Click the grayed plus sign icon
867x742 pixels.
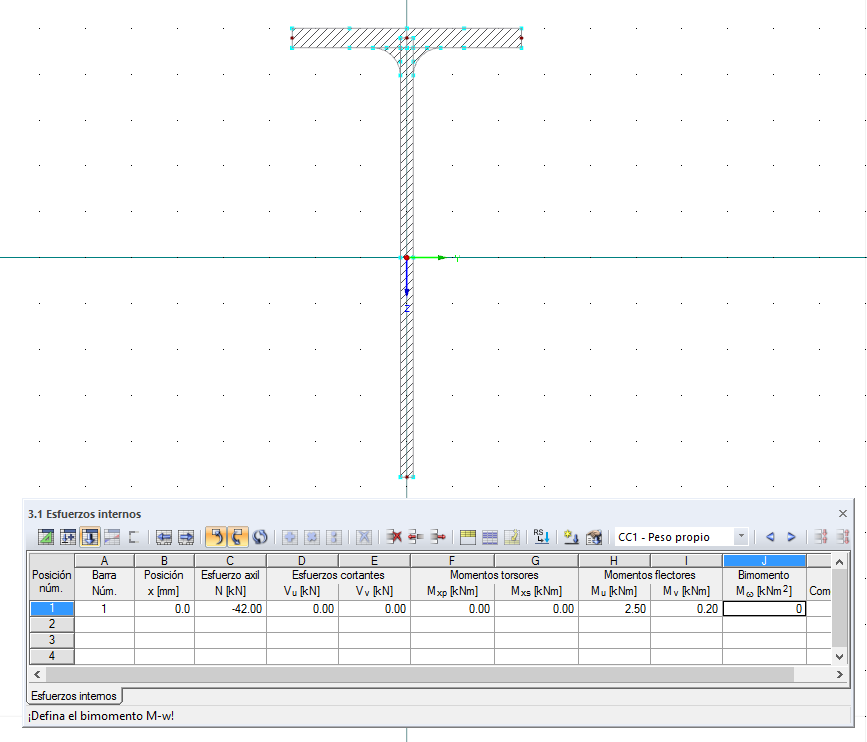coord(290,537)
